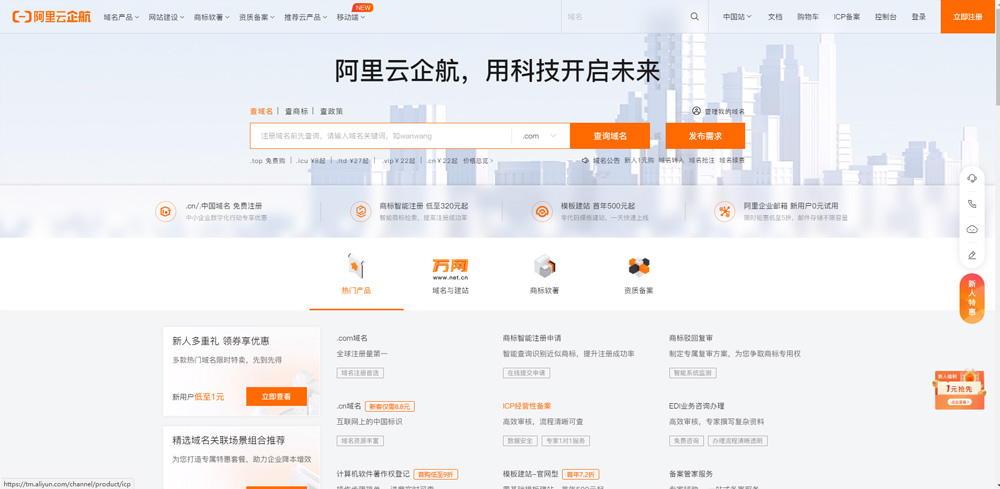Switch to the 查政策 tab

pyautogui.click(x=331, y=111)
